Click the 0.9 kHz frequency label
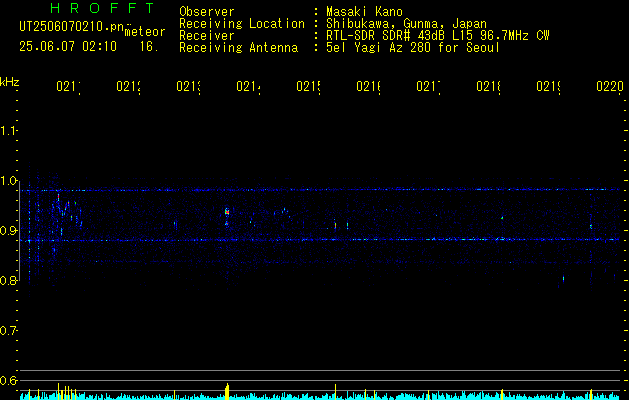The image size is (629, 400). [x=8, y=230]
